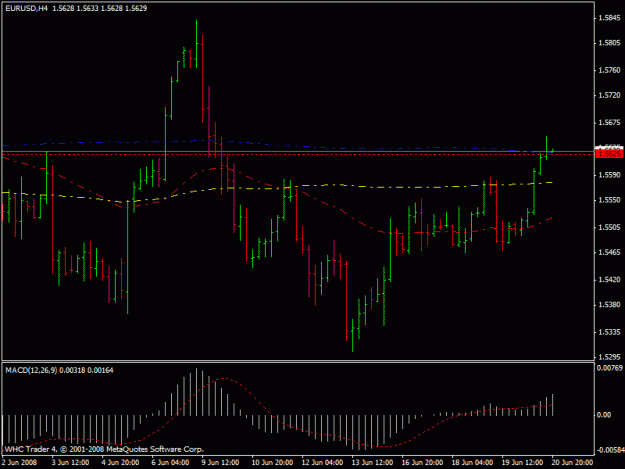Image resolution: width=625 pixels, height=469 pixels.
Task: Select the MACD(12,26,9) indicator label
Action: 31,370
